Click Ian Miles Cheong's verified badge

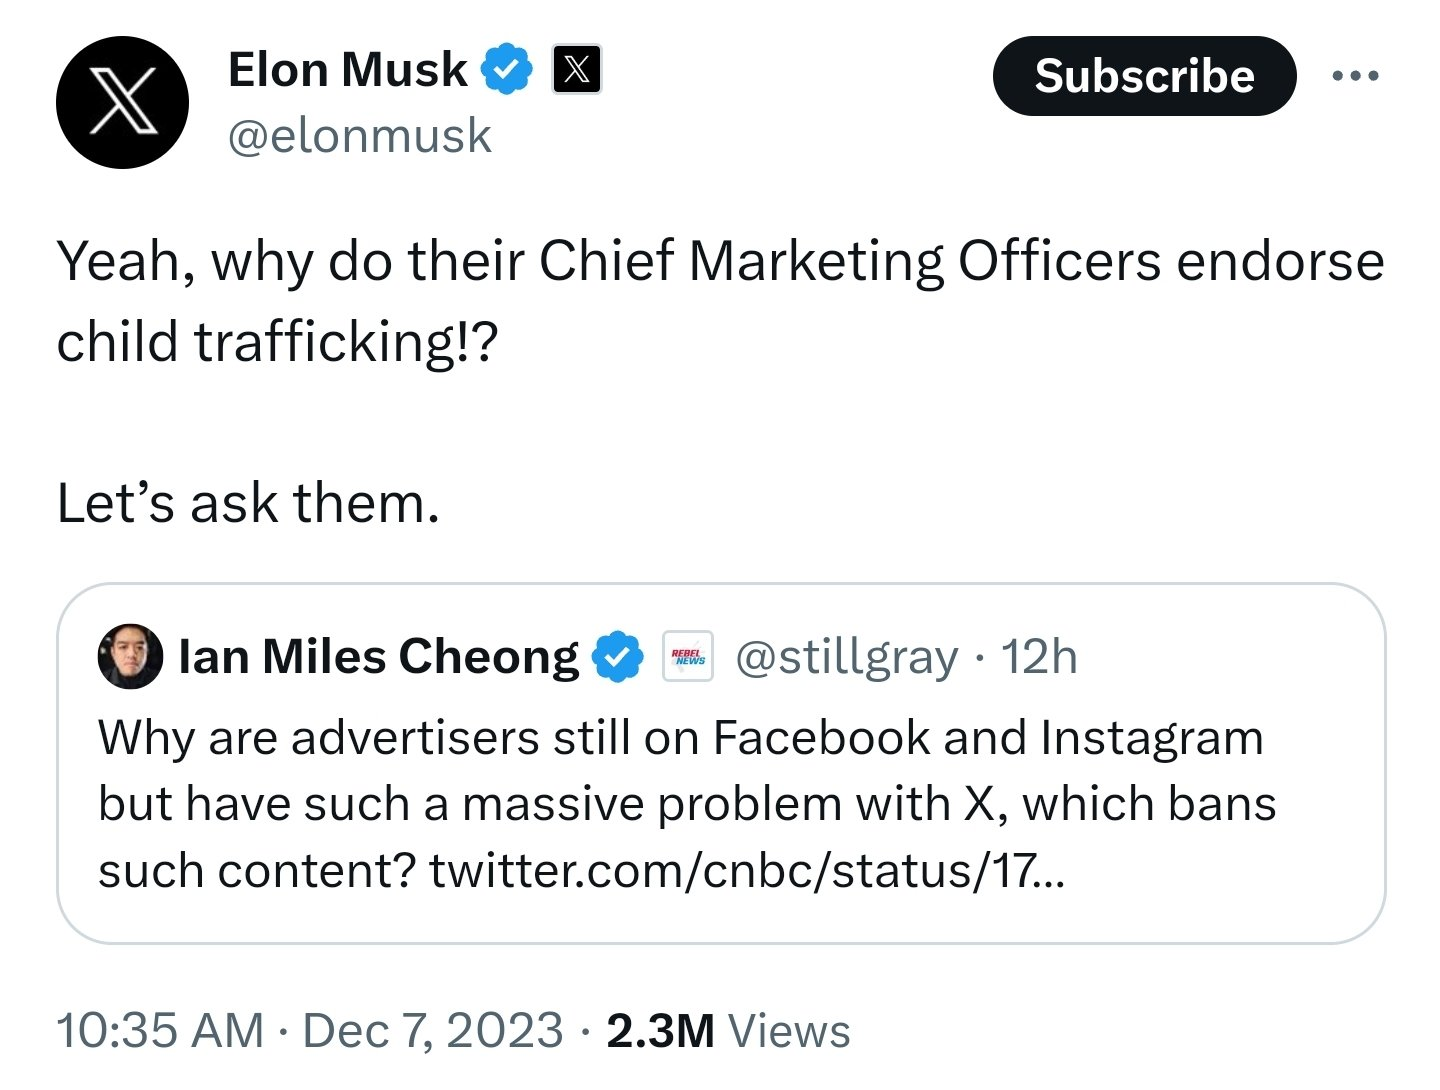(618, 657)
